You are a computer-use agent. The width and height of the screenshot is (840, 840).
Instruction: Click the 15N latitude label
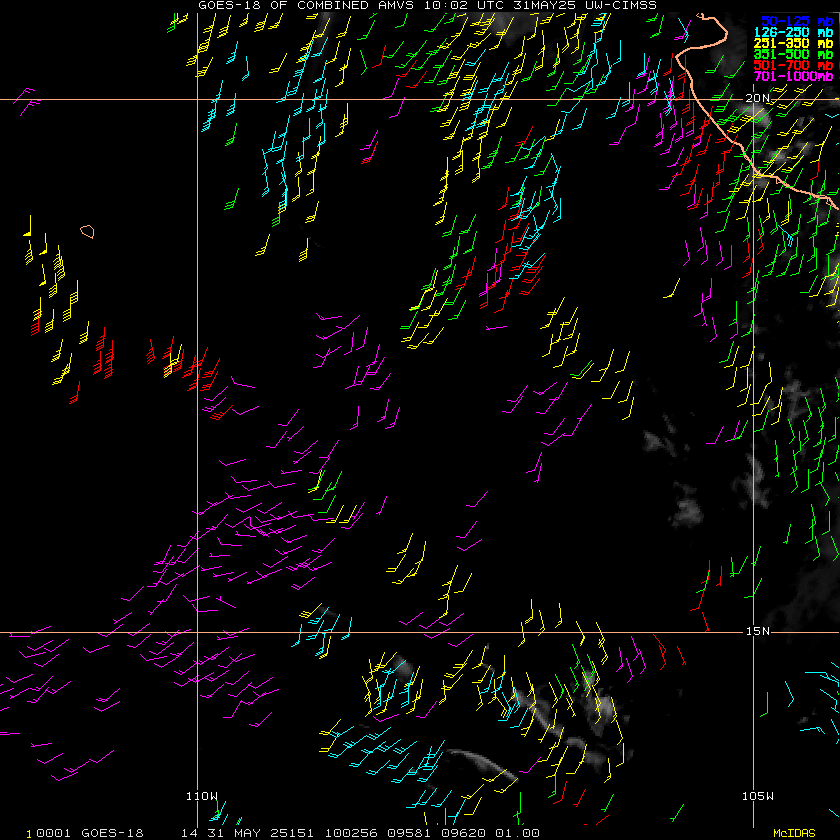tap(759, 631)
